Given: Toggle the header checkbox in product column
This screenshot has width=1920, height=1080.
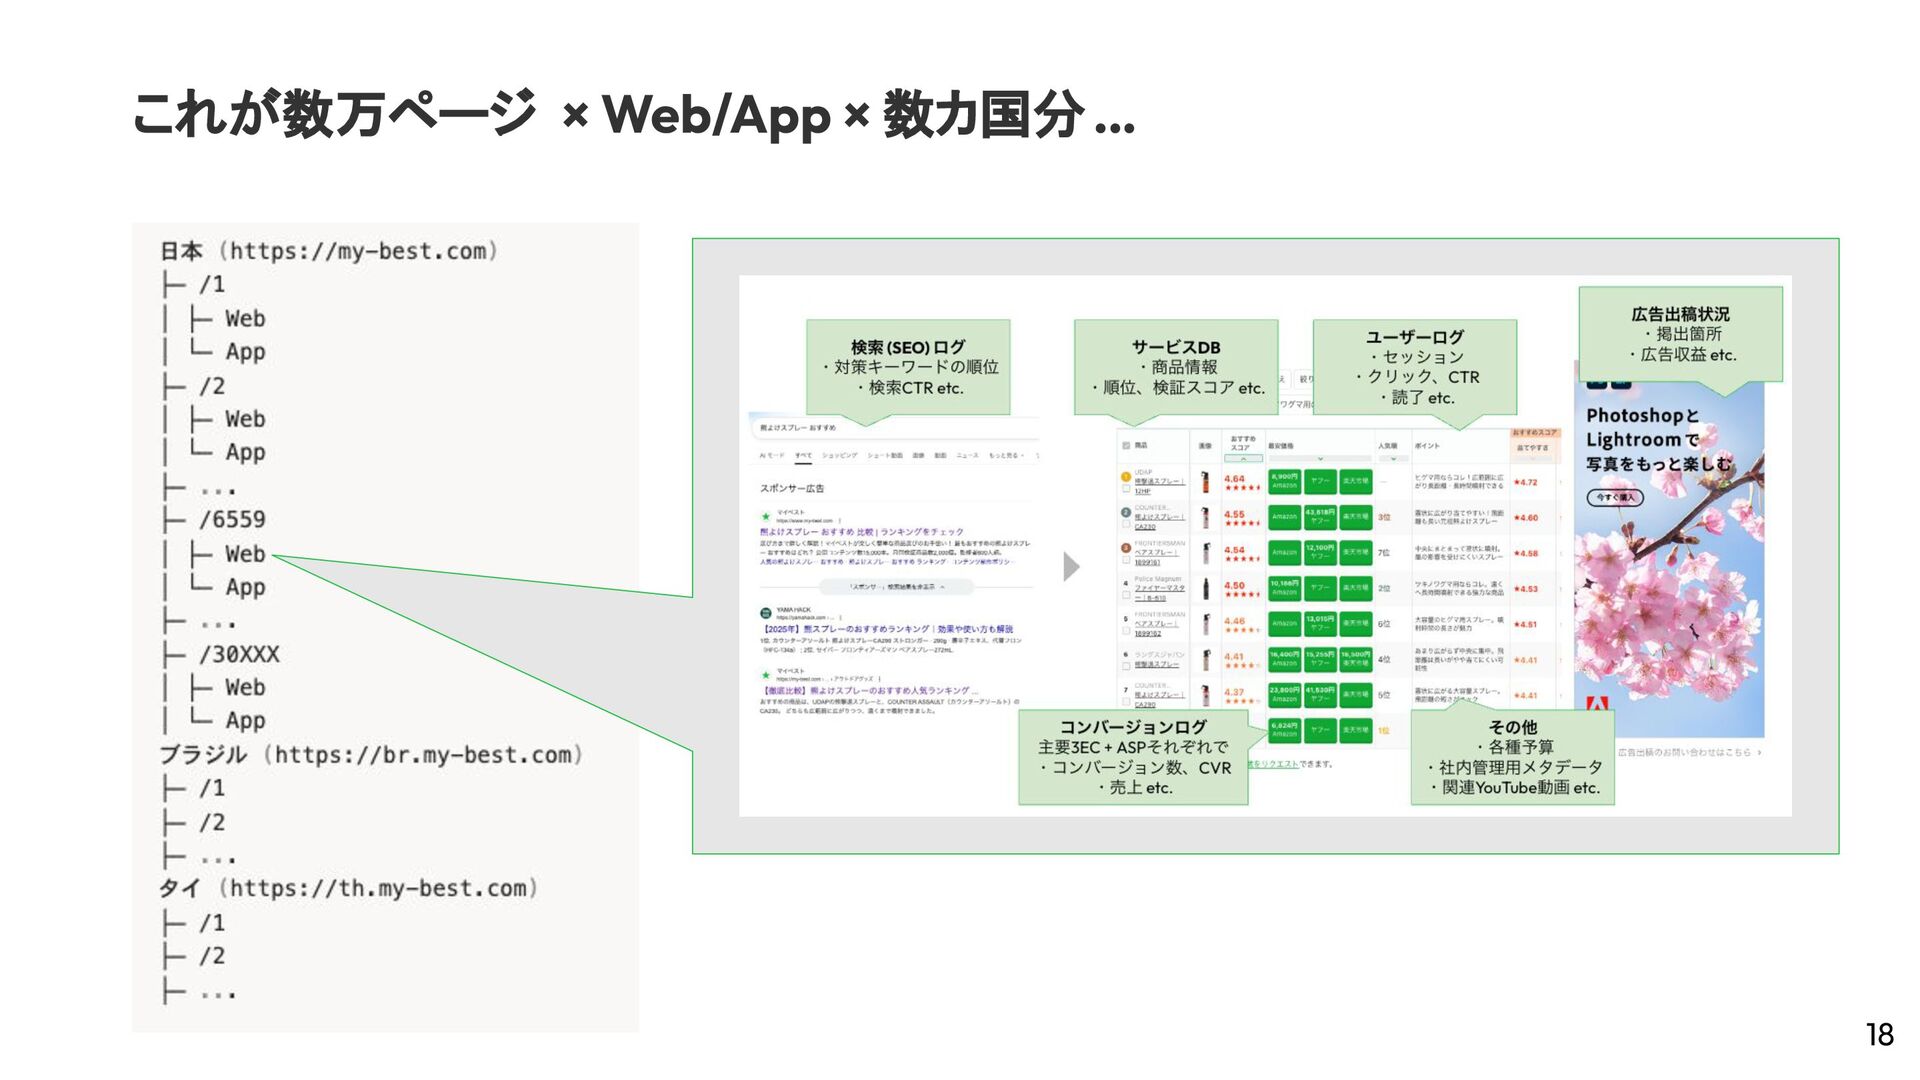Looking at the screenshot, I should pos(1127,445).
